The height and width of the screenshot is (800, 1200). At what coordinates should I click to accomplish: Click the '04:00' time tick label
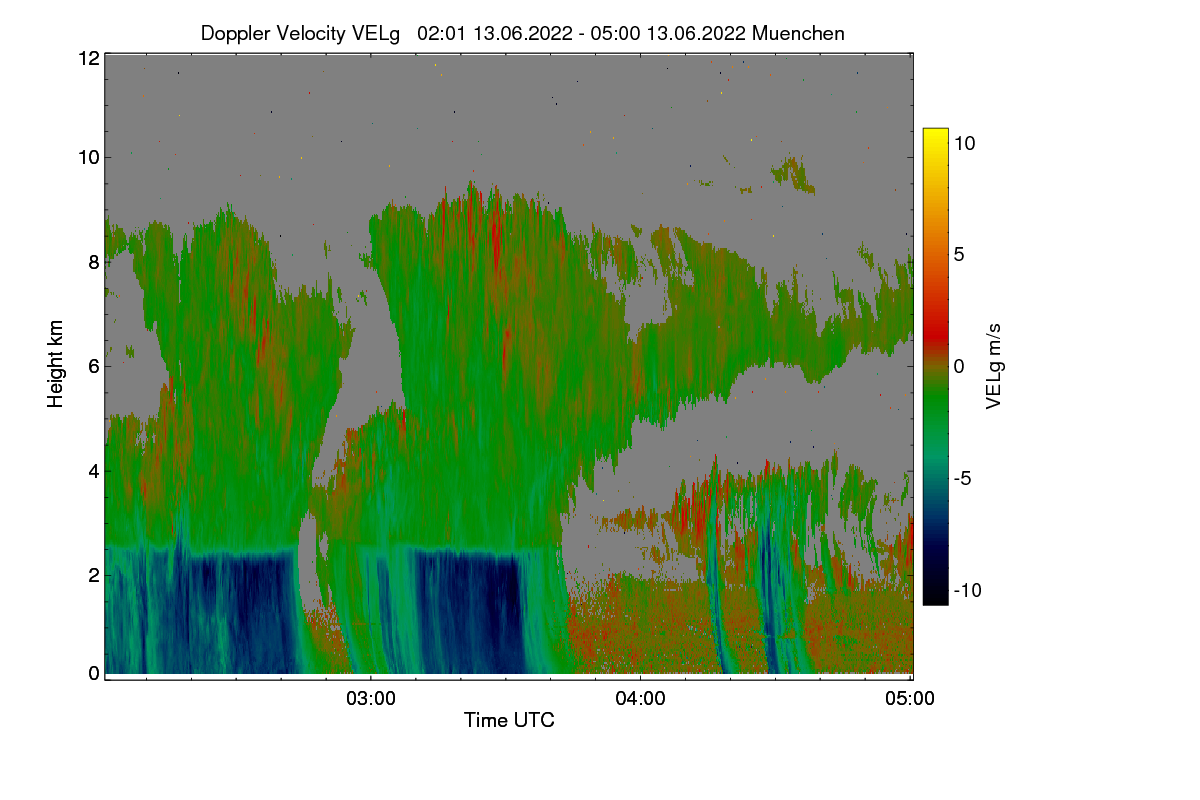640,699
